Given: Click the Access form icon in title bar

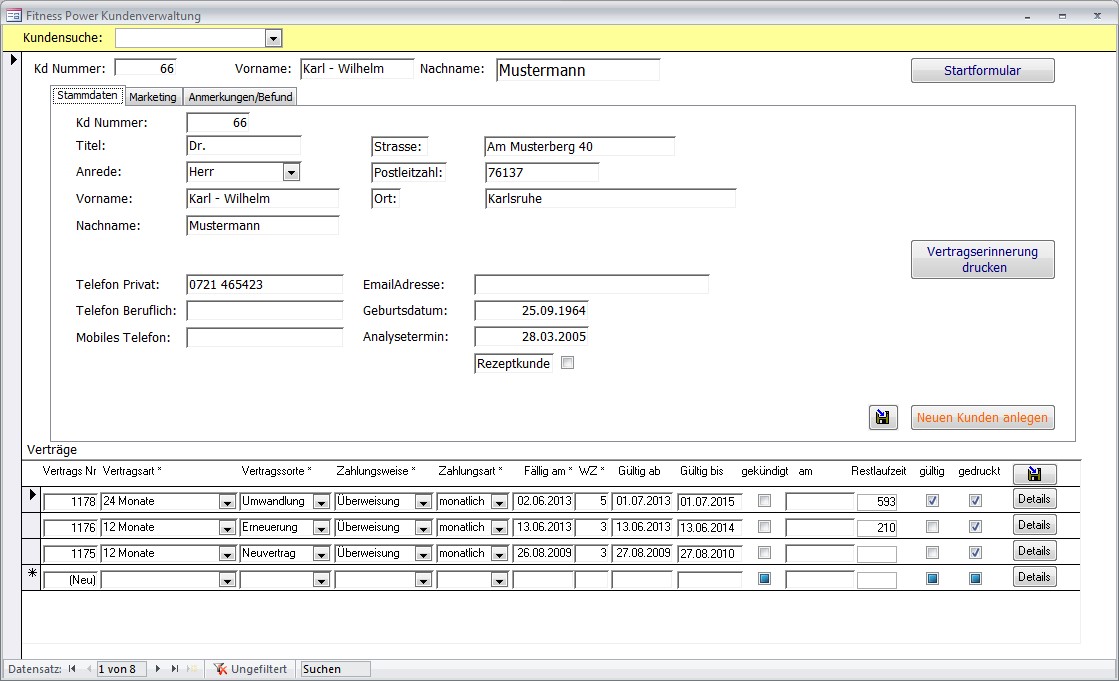Looking at the screenshot, I should [14, 16].
